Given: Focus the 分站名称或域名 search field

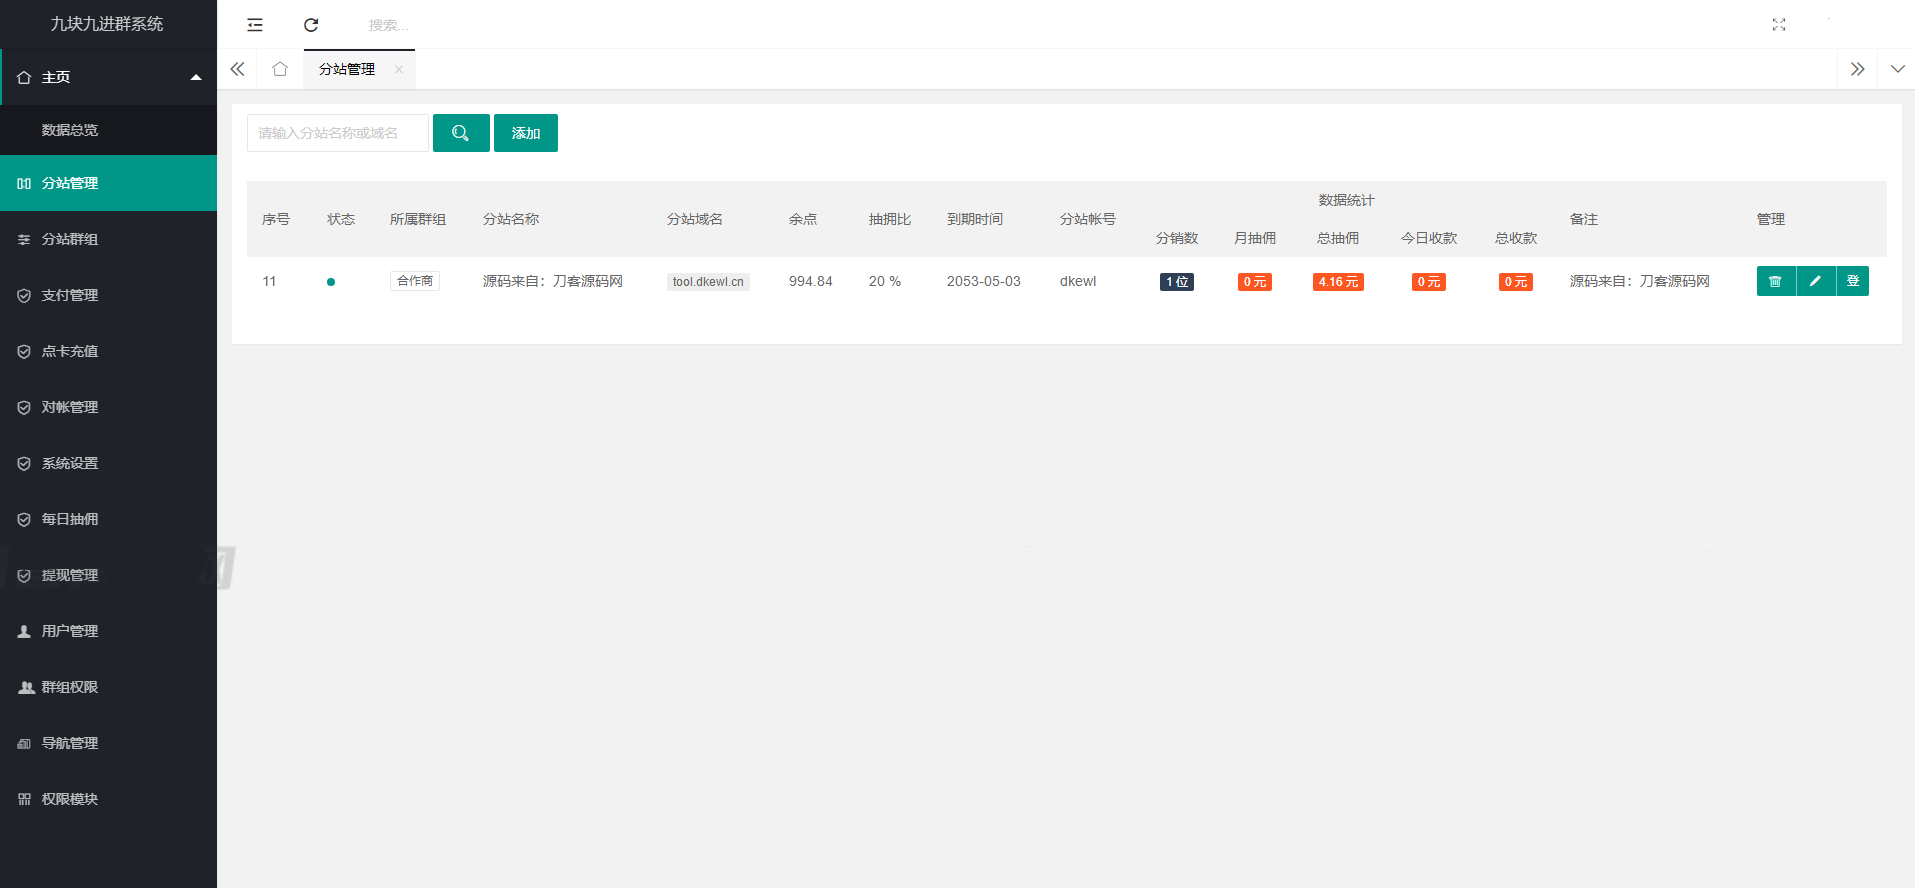Looking at the screenshot, I should [x=337, y=133].
